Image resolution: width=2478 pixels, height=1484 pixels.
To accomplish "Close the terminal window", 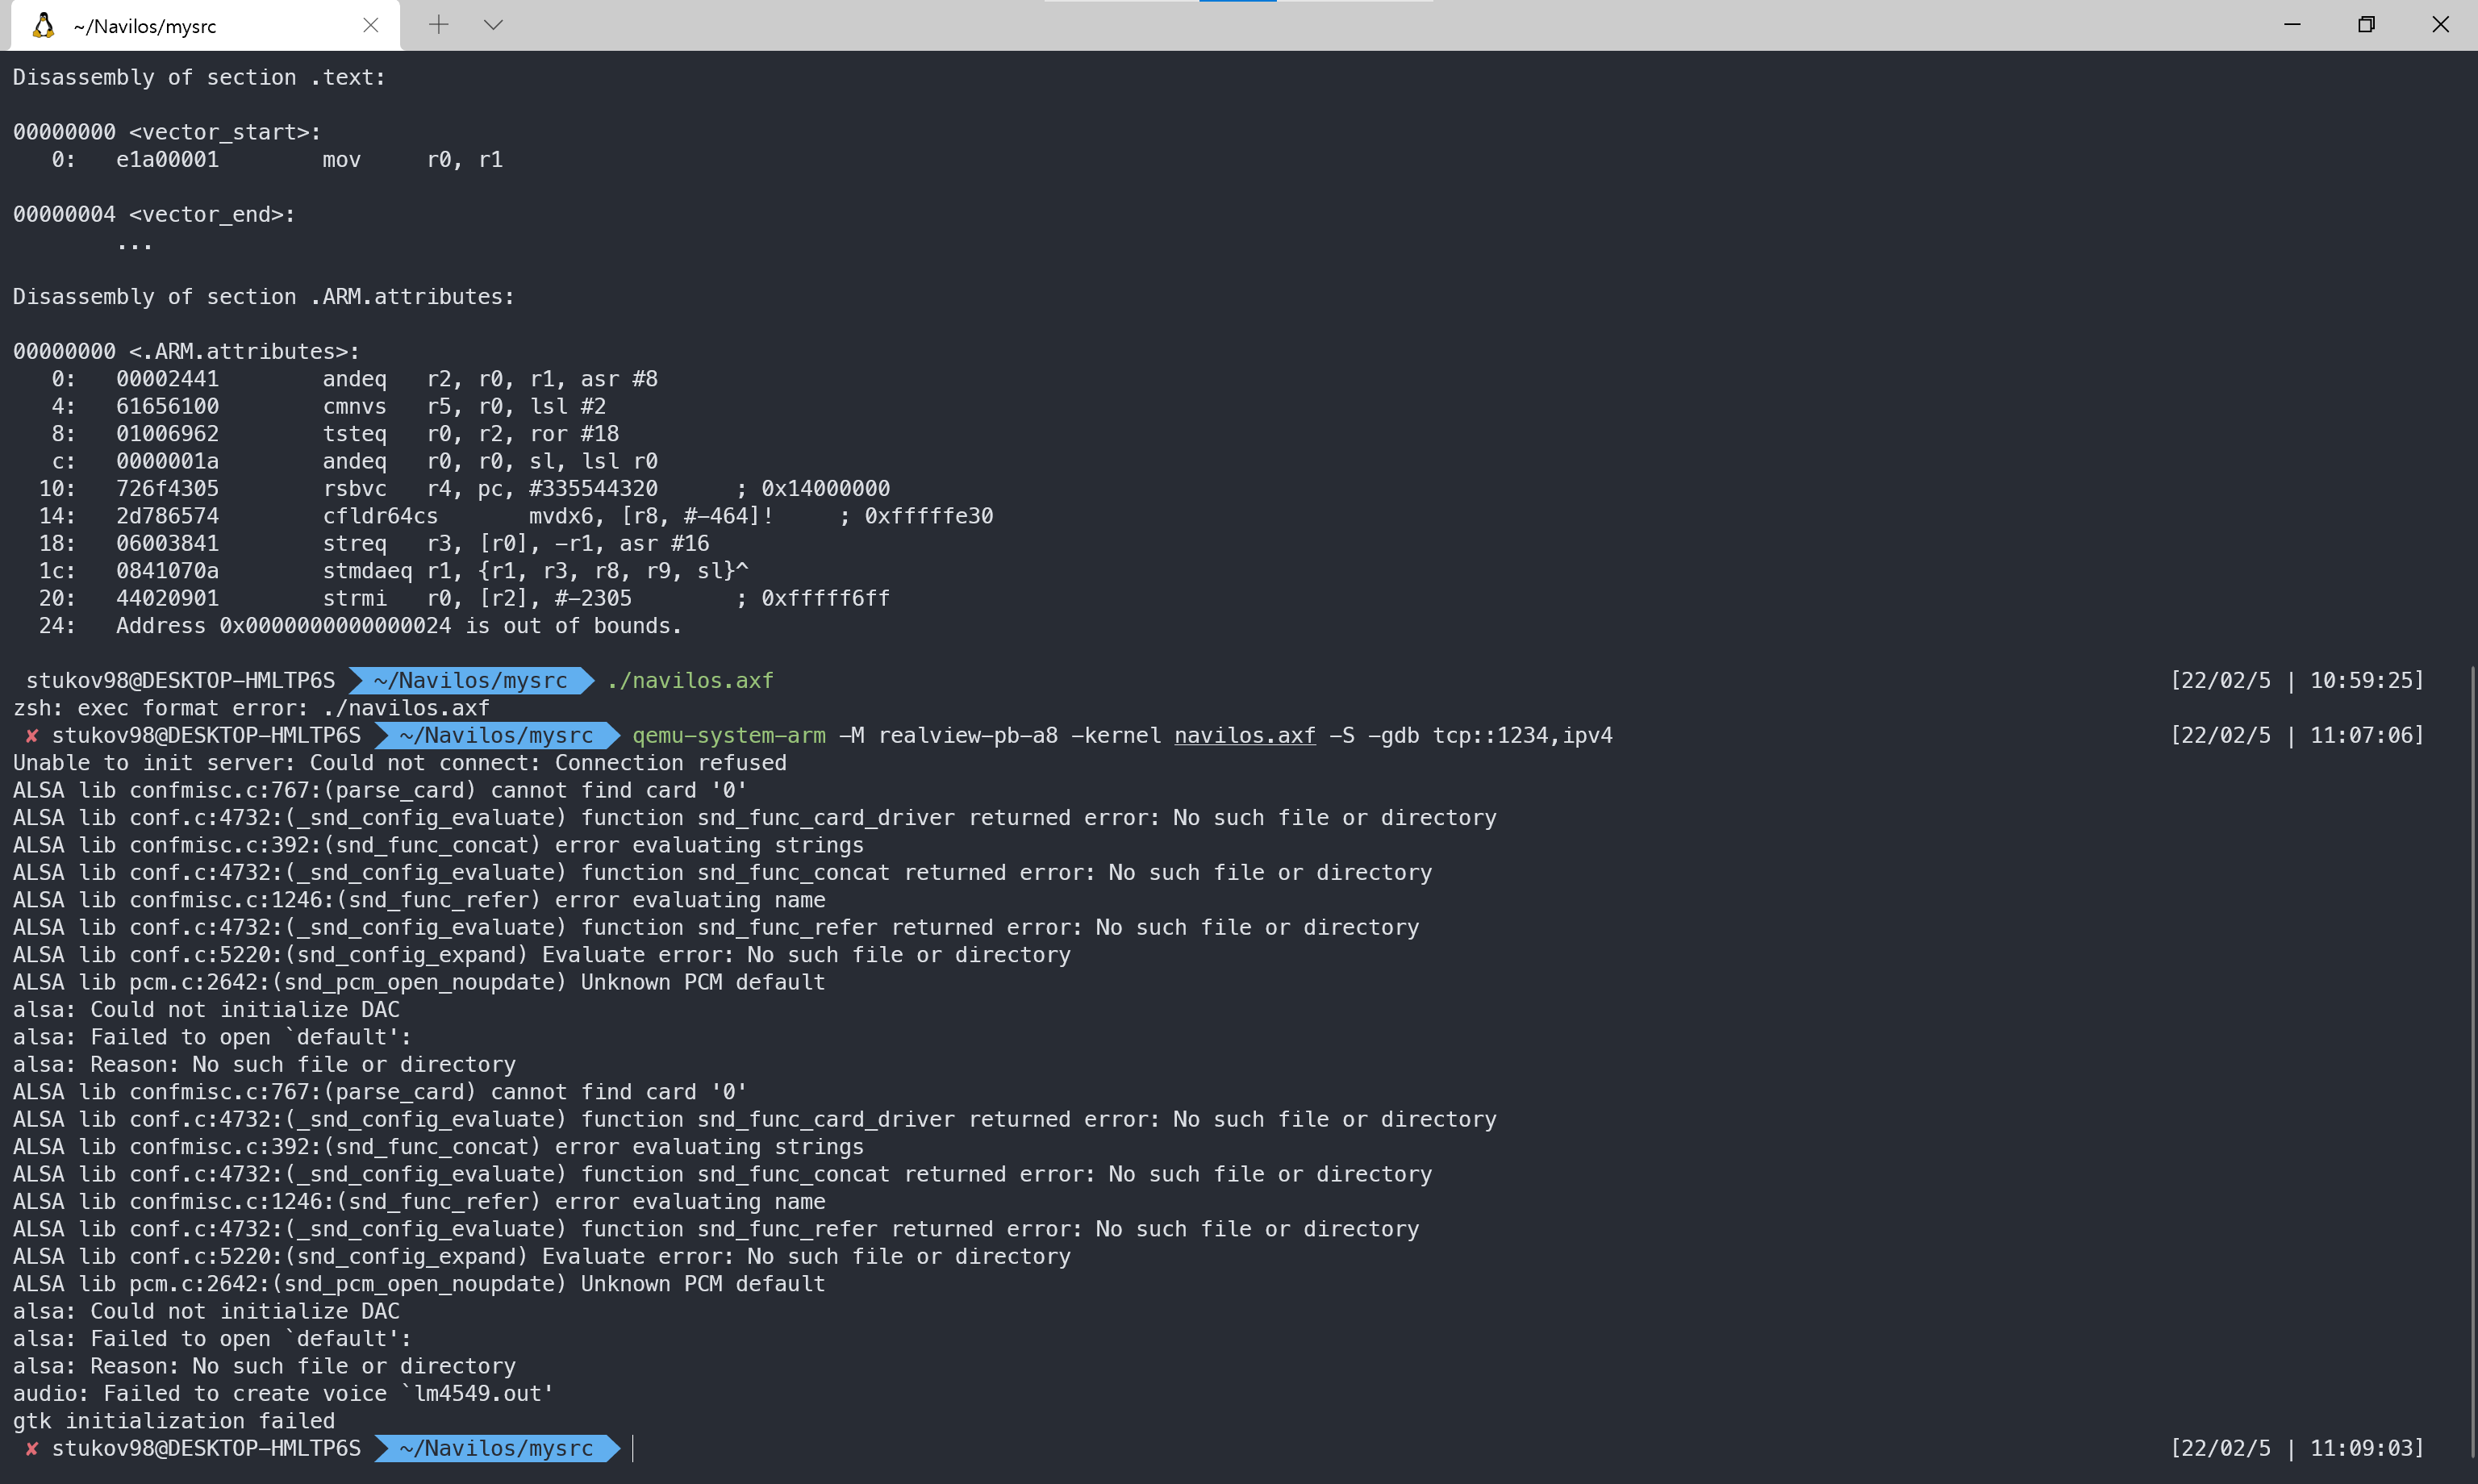I will tap(2440, 24).
